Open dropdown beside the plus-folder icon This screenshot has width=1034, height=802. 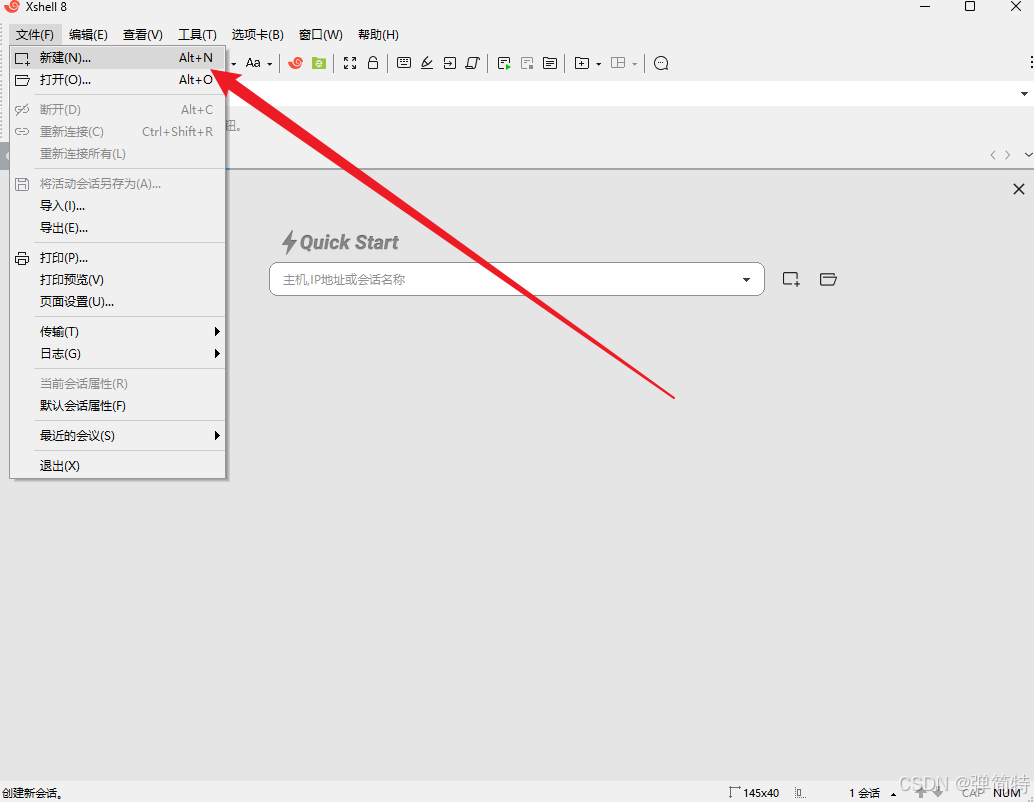coord(599,64)
